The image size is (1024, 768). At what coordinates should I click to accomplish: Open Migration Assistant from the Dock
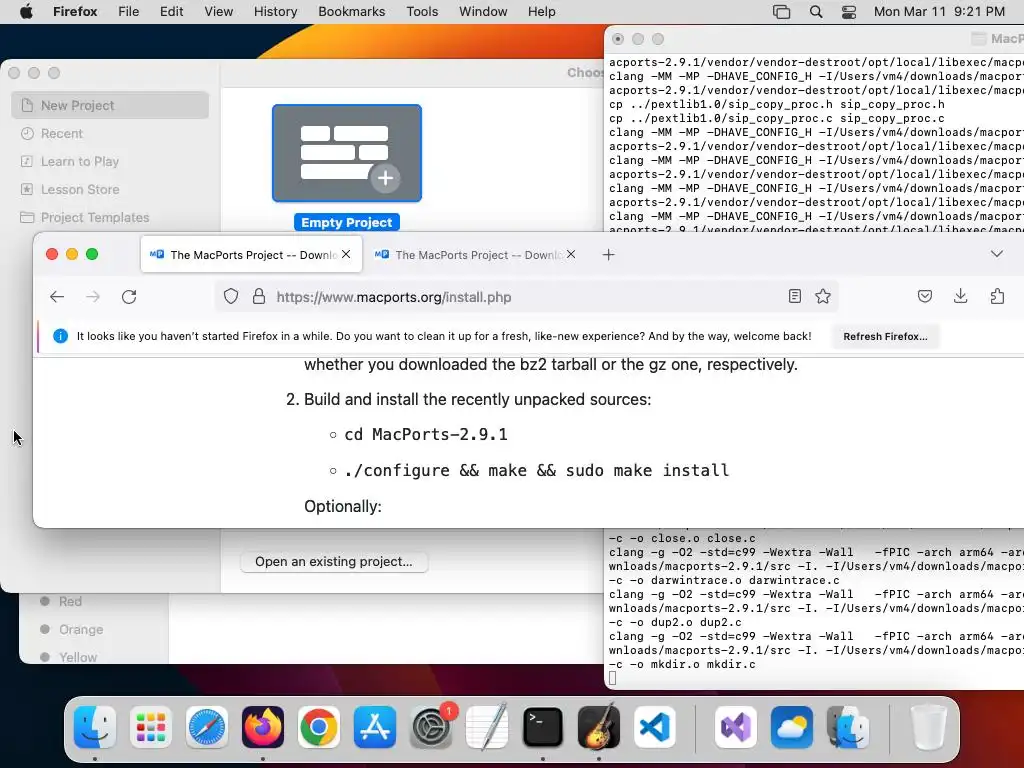point(848,727)
